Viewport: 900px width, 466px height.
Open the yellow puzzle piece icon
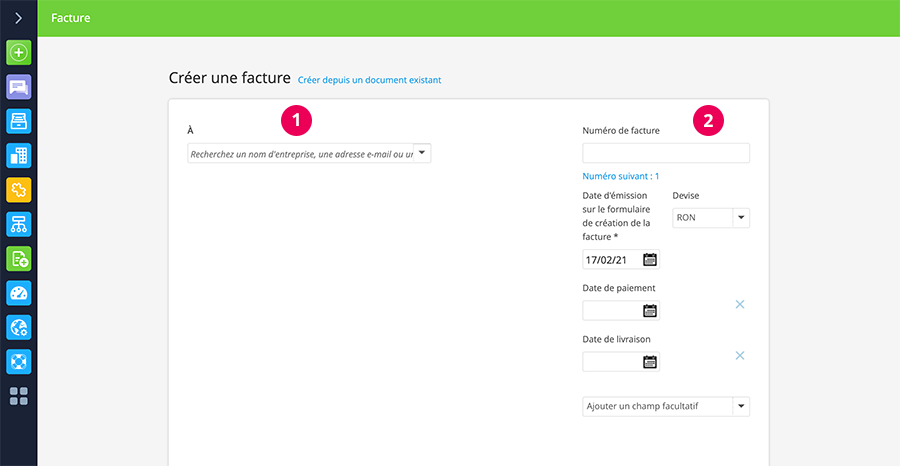pyautogui.click(x=18, y=189)
